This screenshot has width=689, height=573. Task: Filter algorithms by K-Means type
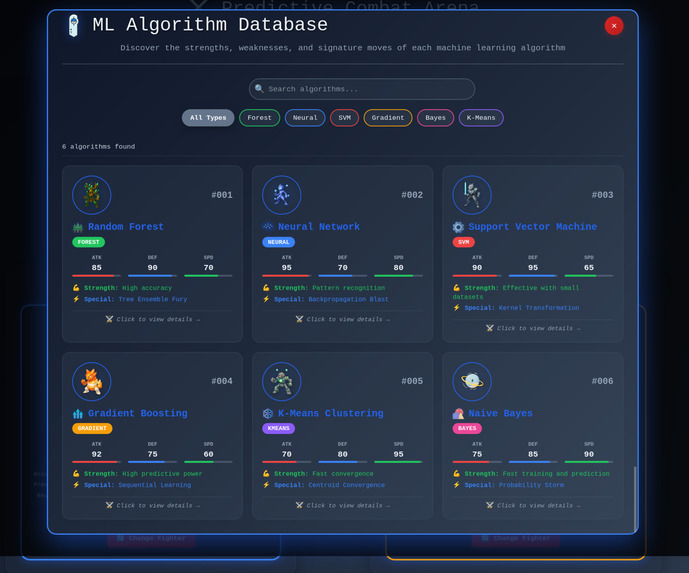click(481, 118)
